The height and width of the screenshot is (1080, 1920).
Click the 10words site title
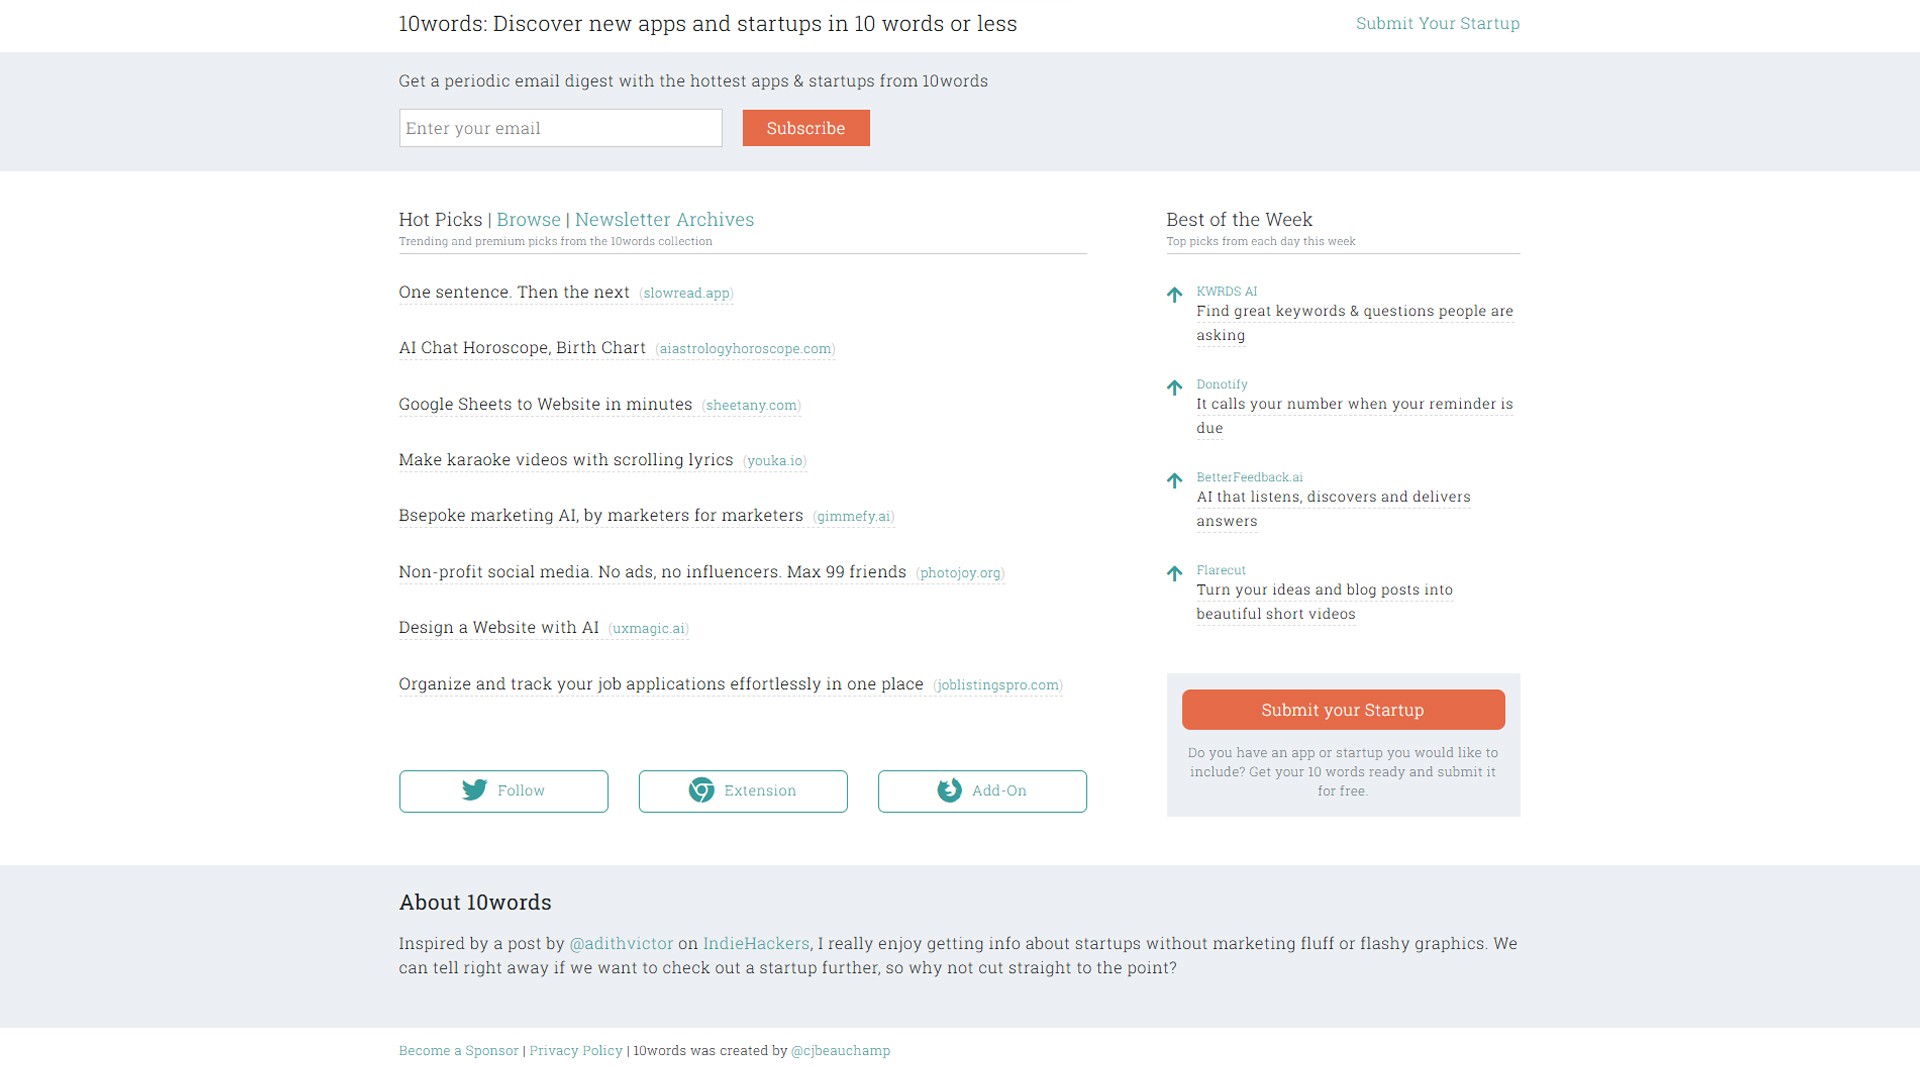pos(708,24)
